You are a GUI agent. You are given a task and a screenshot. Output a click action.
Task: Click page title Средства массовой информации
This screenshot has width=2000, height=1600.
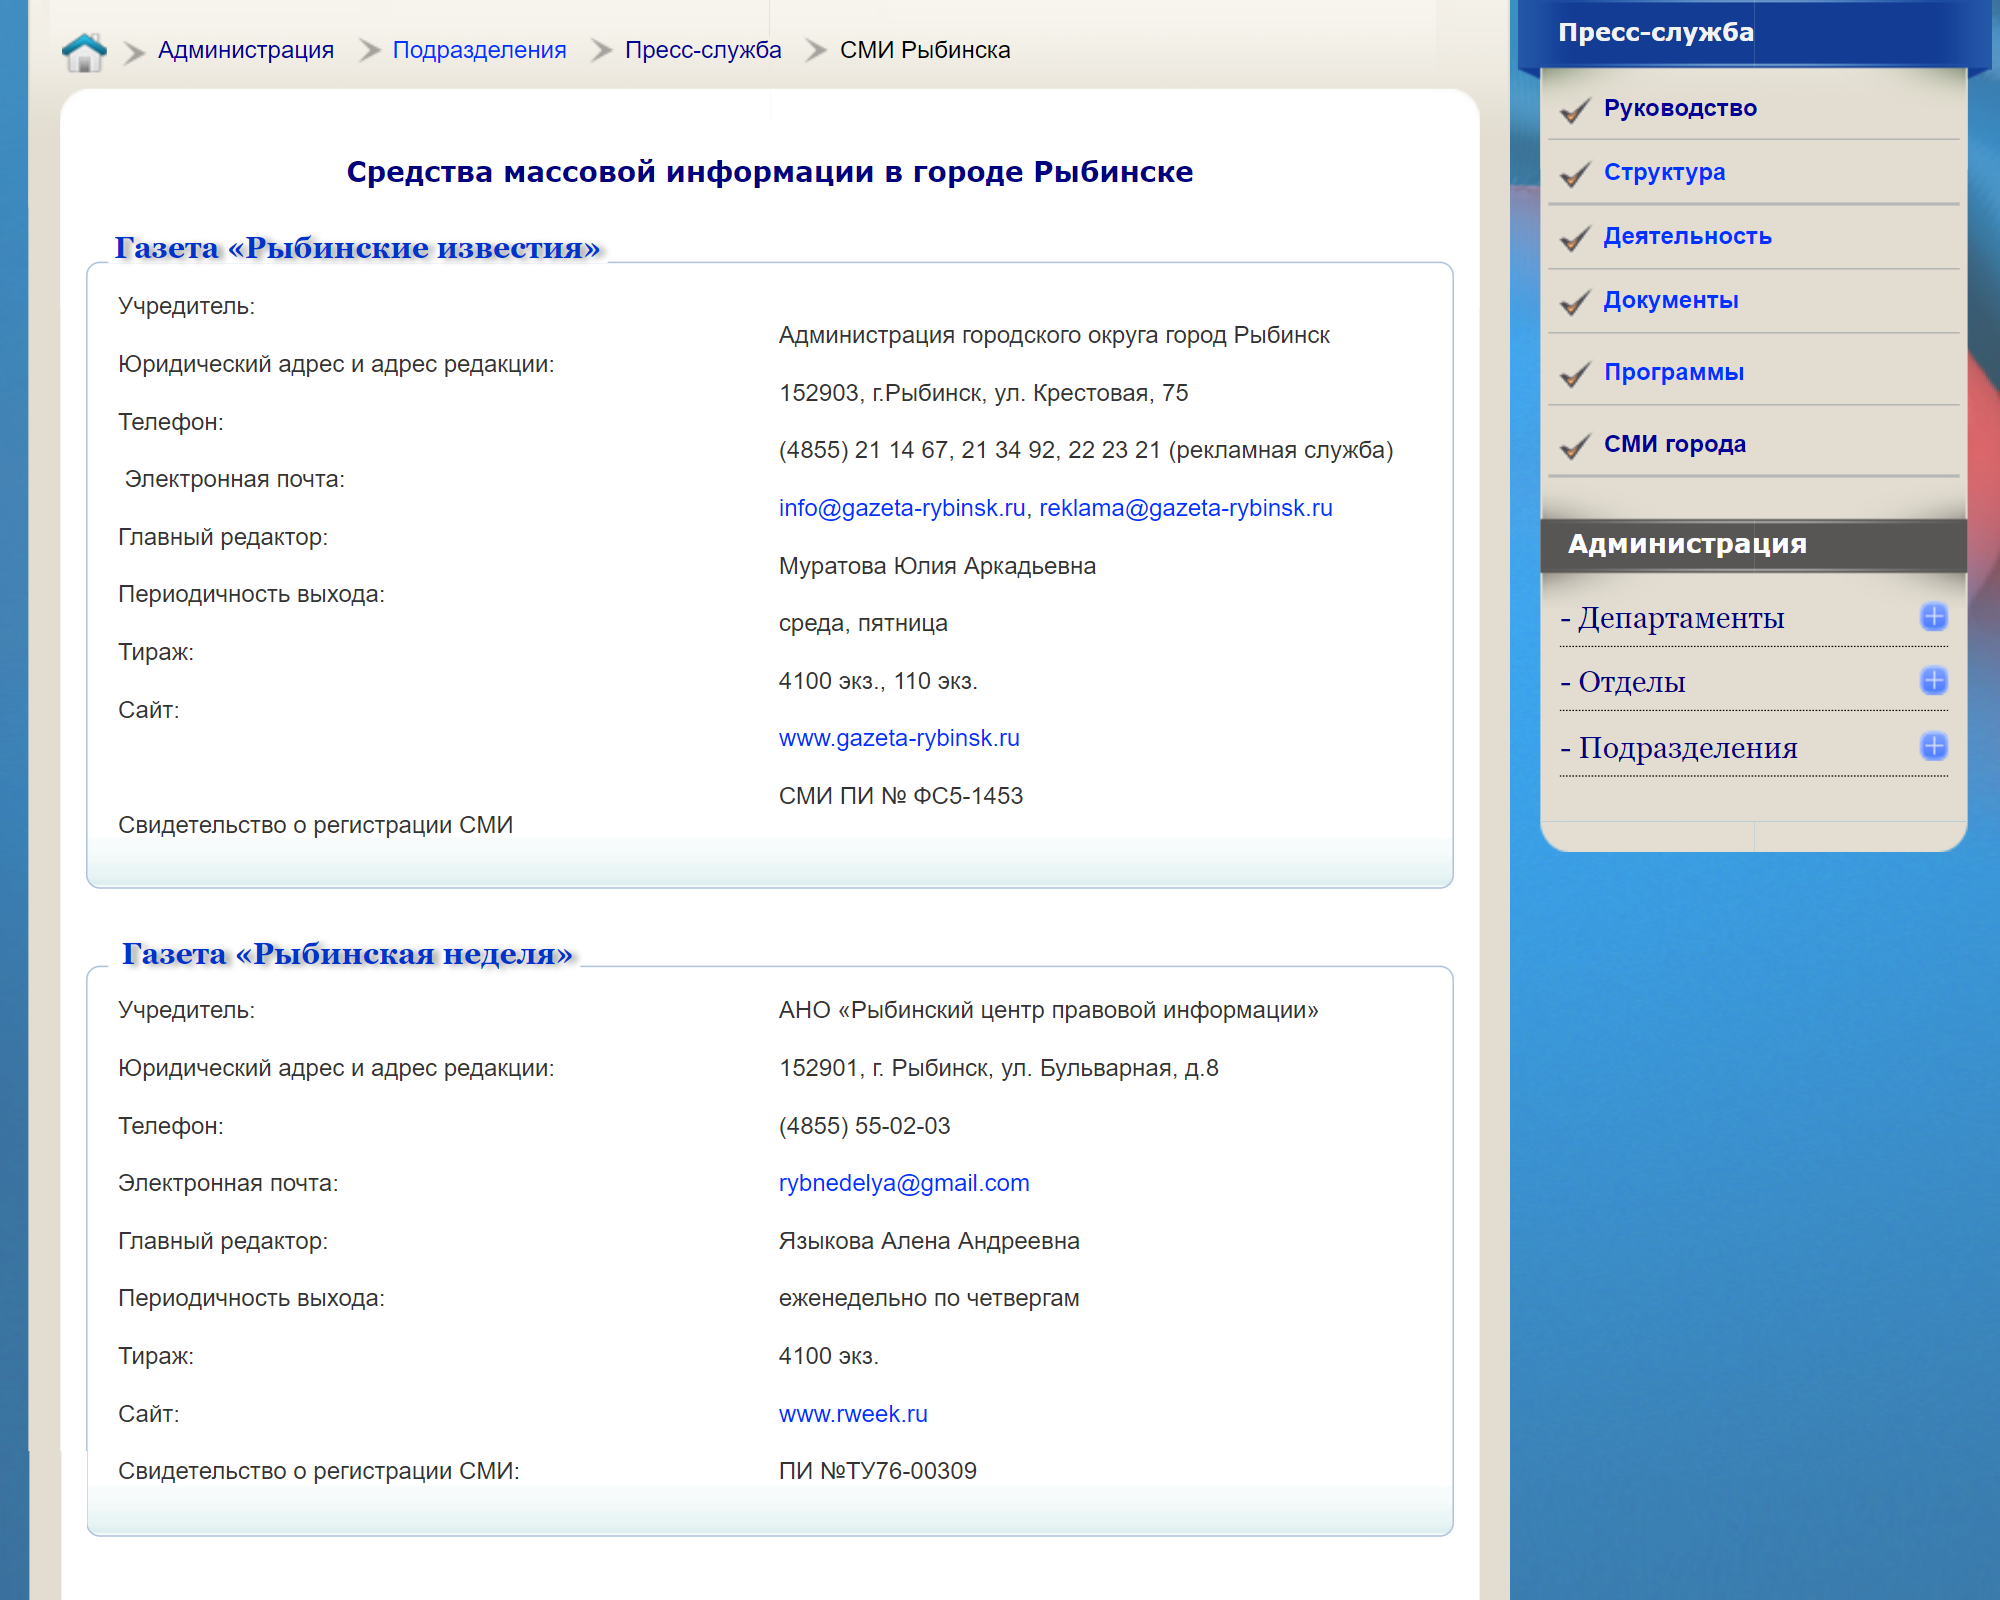(x=769, y=172)
